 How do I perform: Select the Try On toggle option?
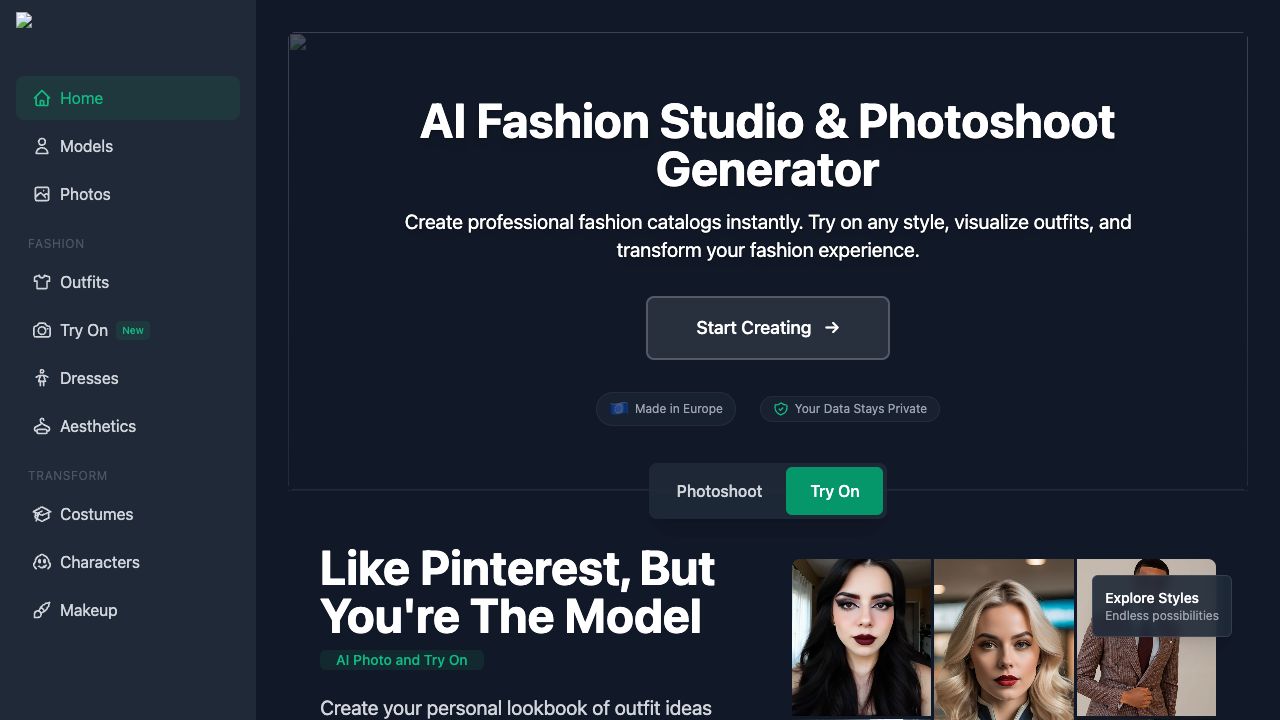(x=835, y=491)
